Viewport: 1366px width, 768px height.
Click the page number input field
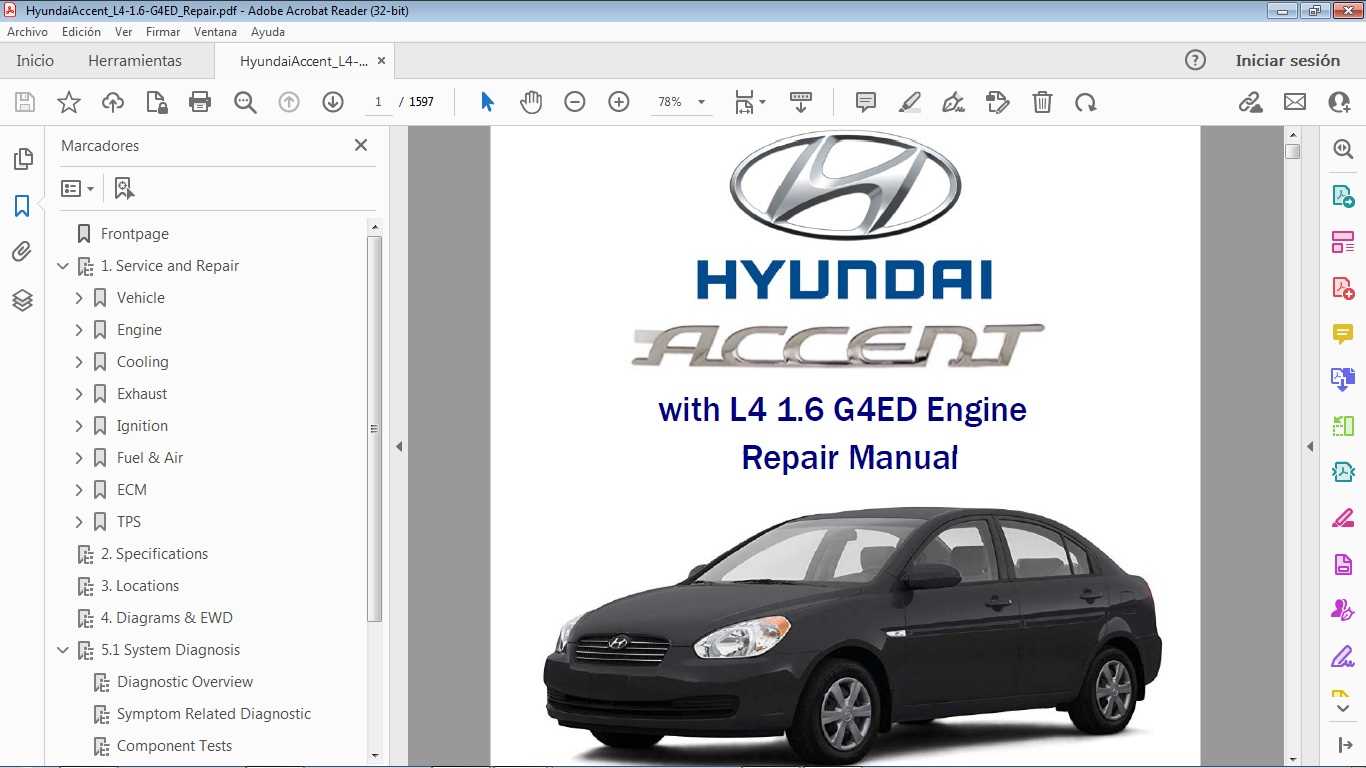(378, 102)
